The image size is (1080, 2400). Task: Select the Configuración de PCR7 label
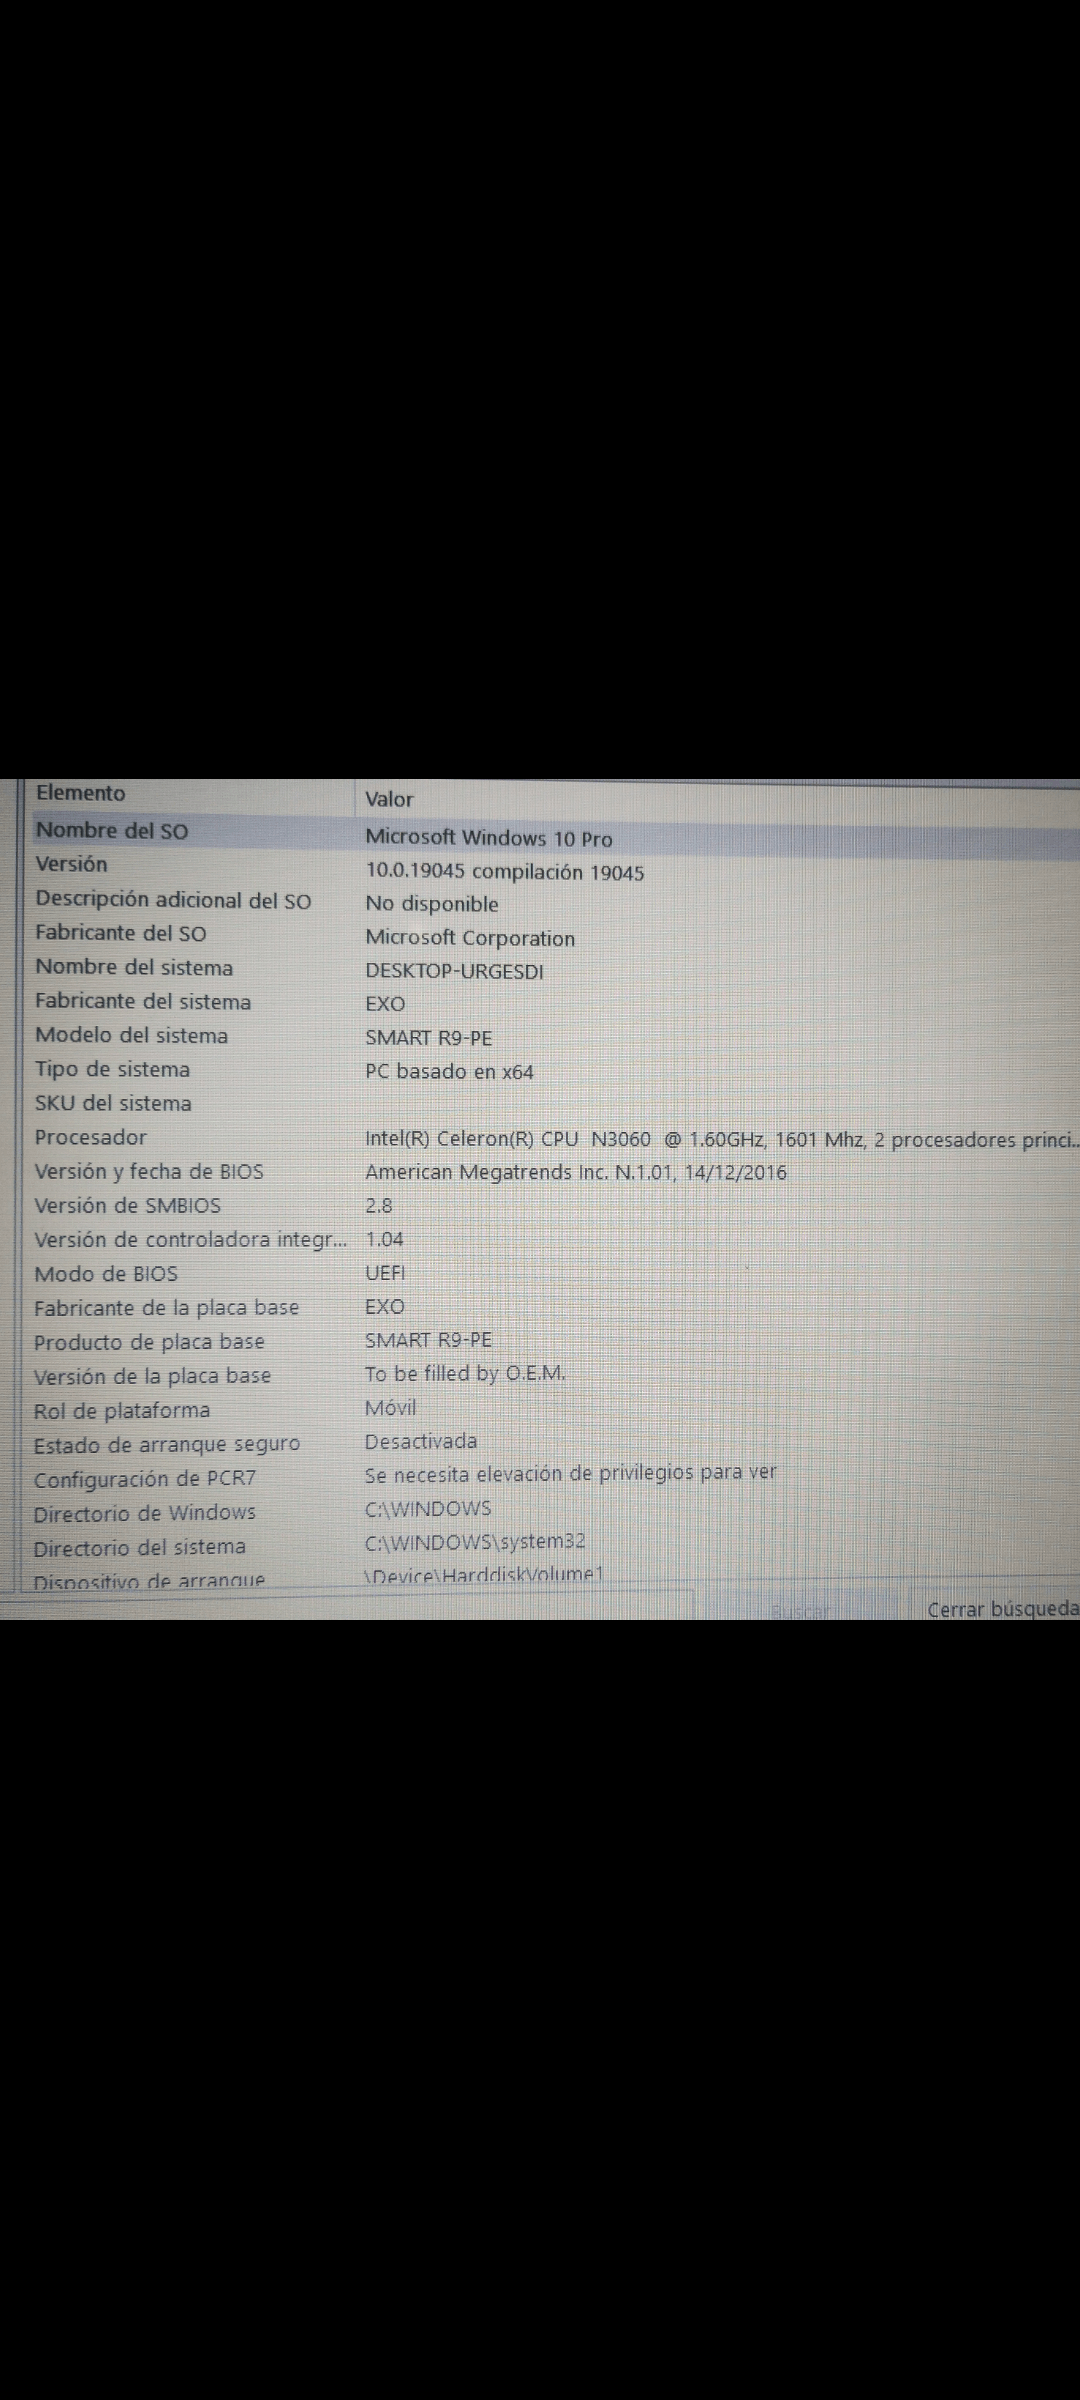(145, 1479)
